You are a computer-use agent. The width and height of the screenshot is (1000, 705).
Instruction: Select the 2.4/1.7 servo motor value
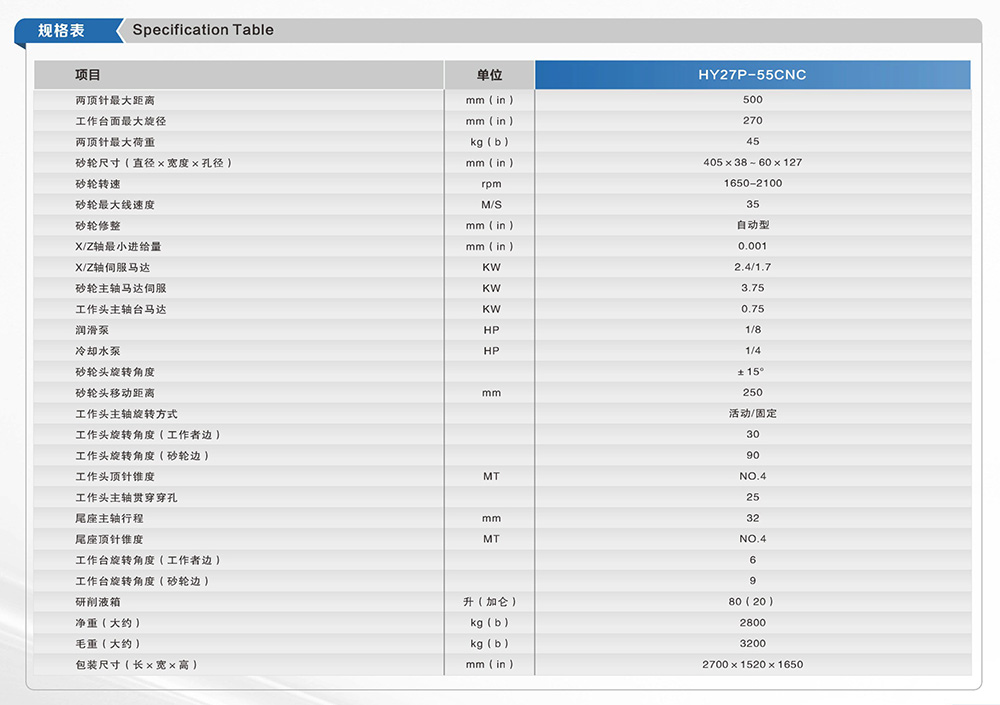(752, 267)
